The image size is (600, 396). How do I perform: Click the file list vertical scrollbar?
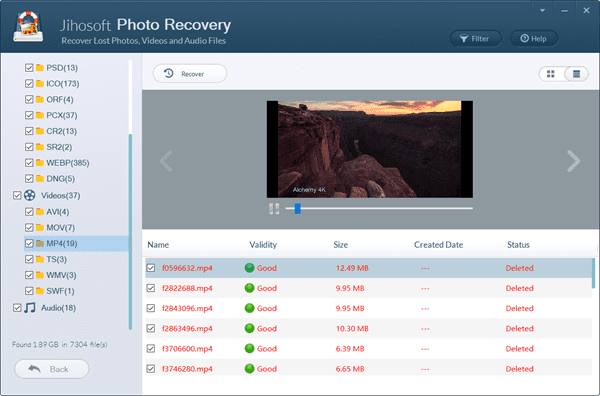[x=593, y=273]
